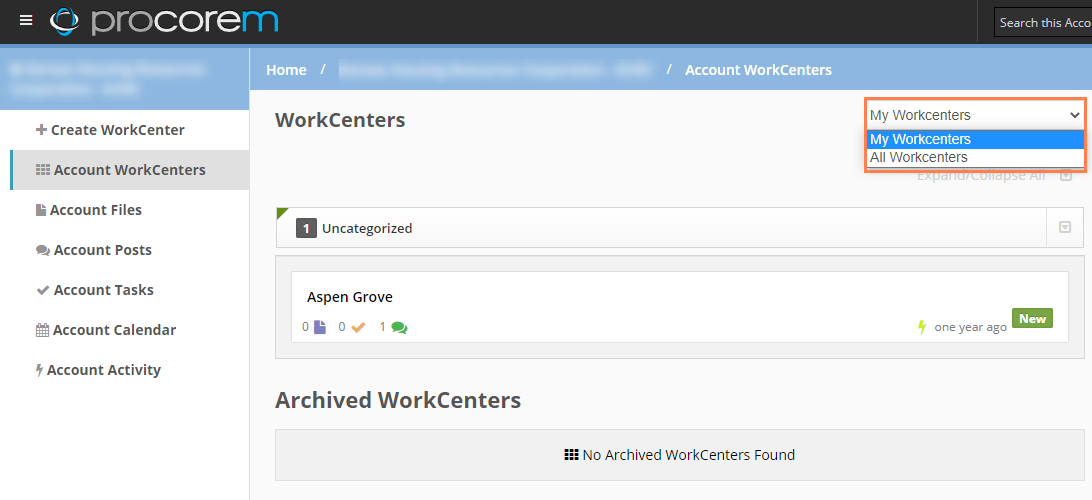Click the Expand/Collapse All arrow icon
Image resolution: width=1092 pixels, height=500 pixels.
pos(1066,175)
